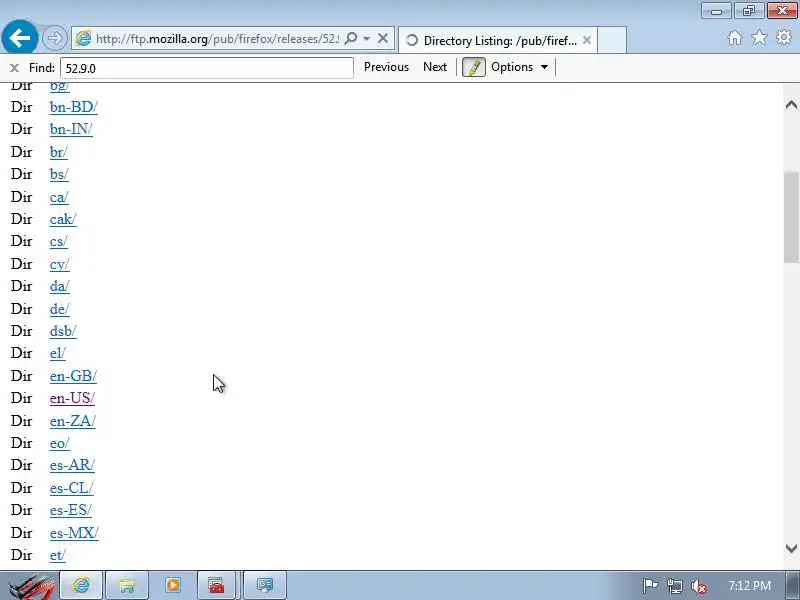
Task: Click the 7:12 PM system clock
Action: (x=749, y=585)
